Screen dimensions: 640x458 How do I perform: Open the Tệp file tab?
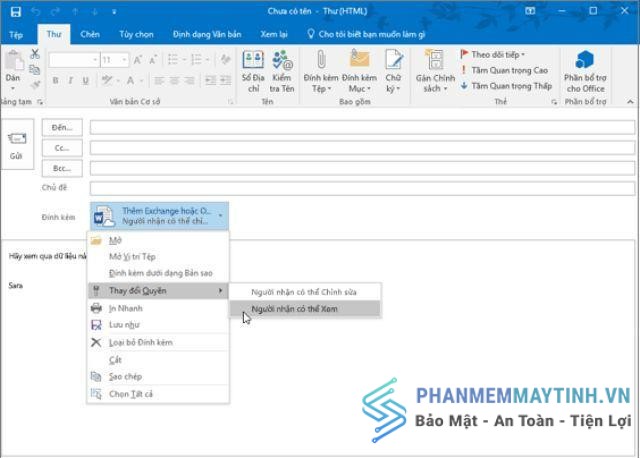tap(16, 35)
